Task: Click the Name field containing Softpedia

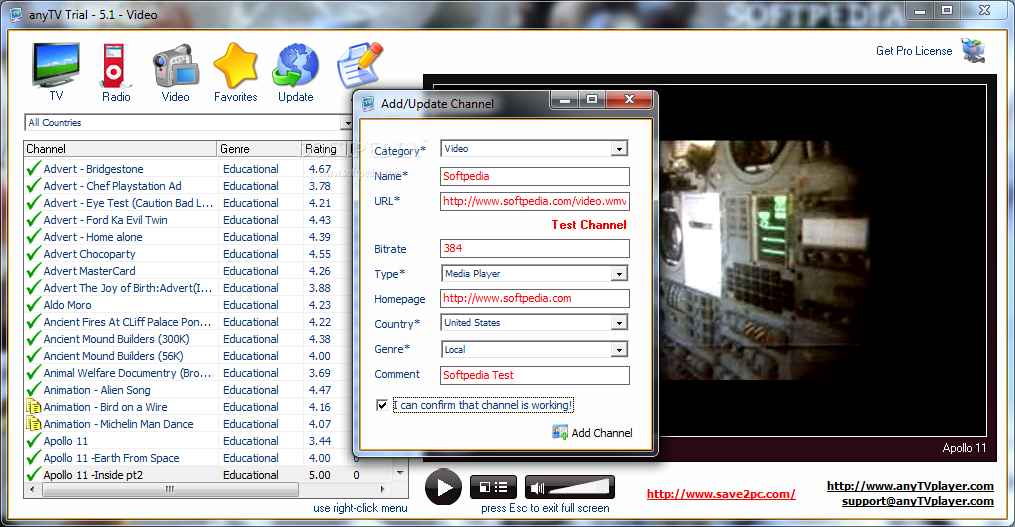Action: (535, 176)
